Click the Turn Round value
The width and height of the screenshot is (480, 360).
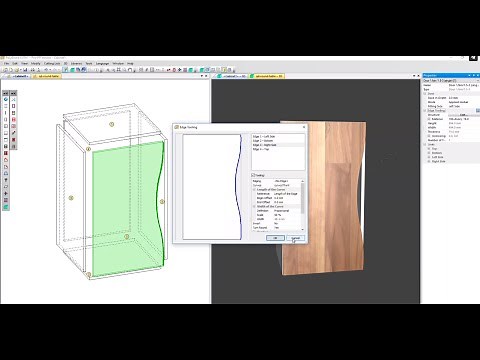tap(287, 228)
